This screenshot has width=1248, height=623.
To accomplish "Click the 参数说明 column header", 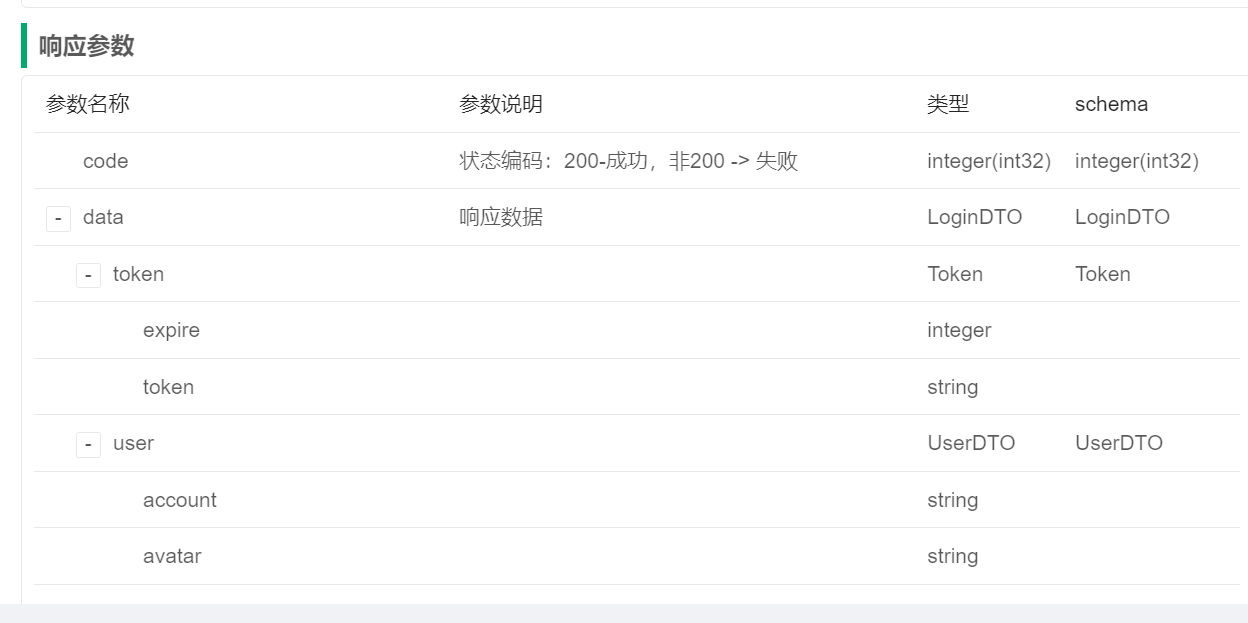I will tap(501, 104).
